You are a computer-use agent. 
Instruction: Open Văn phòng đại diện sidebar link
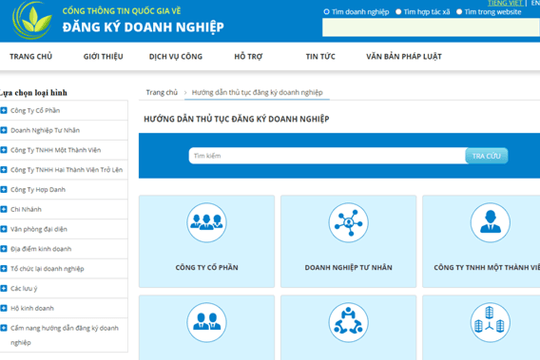[39, 229]
